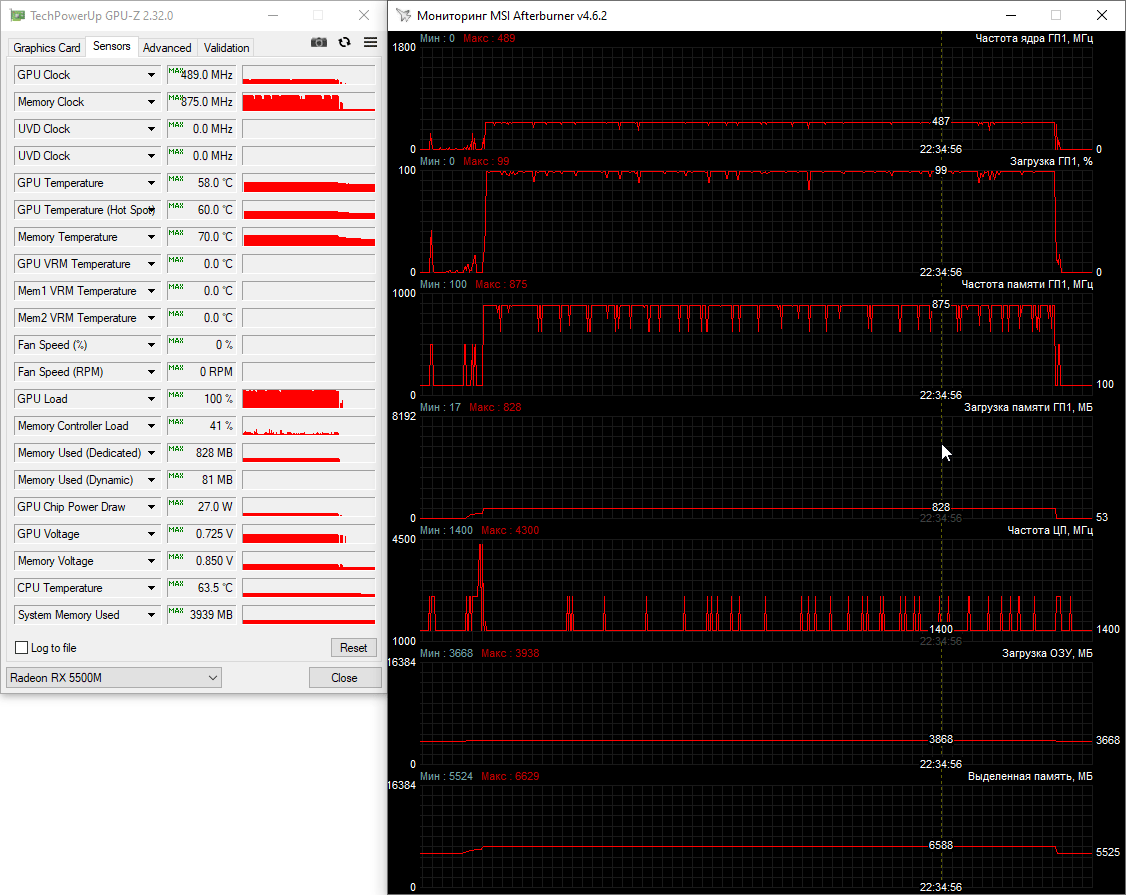Click the Макс : 4300 CPU clock label
Image resolution: width=1126 pixels, height=895 pixels.
click(510, 530)
